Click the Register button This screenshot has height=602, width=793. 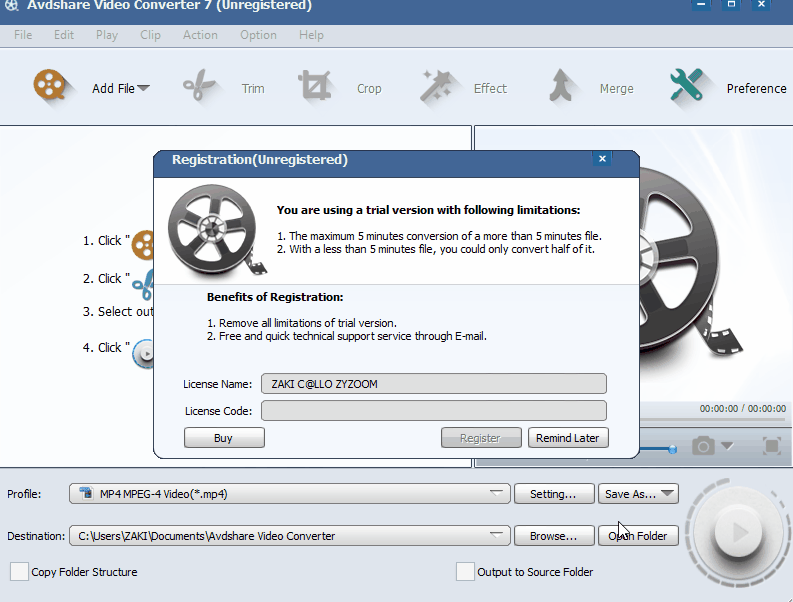coord(481,438)
